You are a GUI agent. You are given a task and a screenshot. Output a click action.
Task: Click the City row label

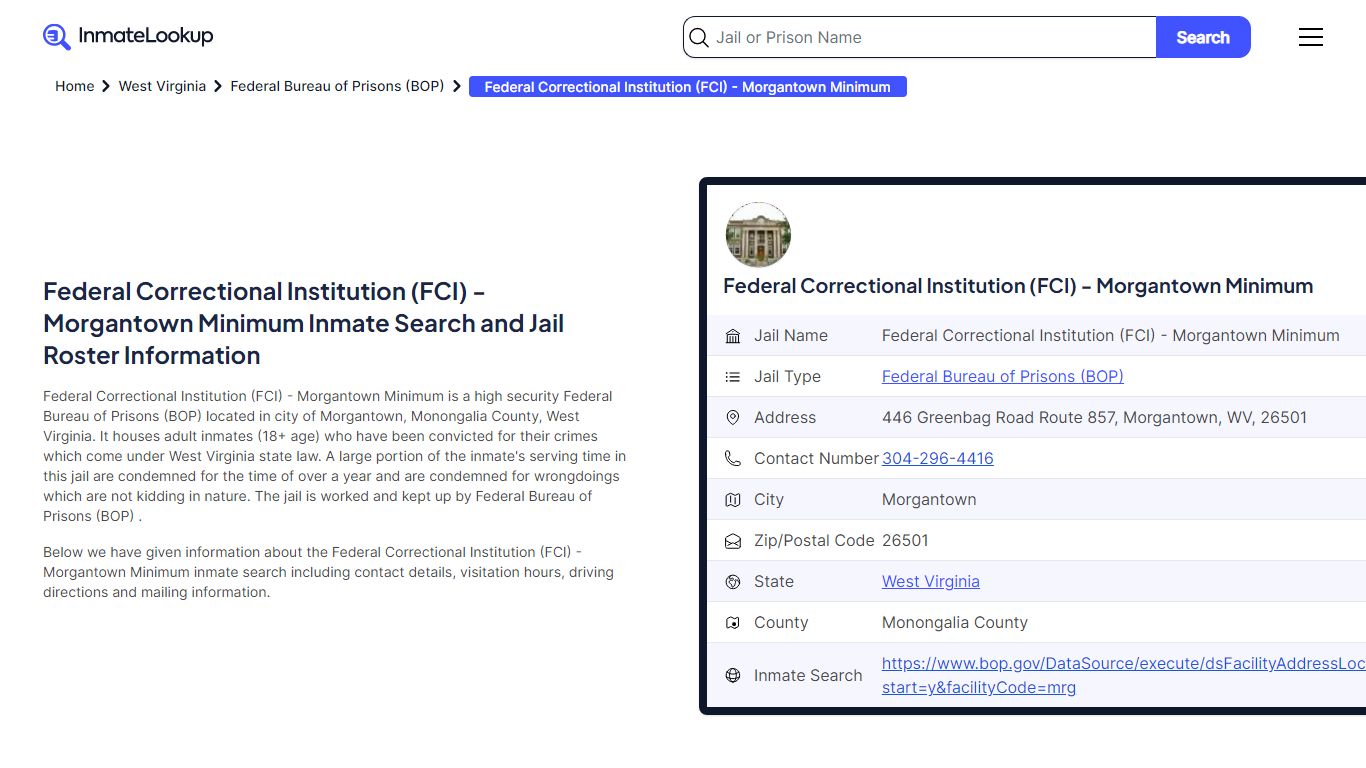coord(769,500)
